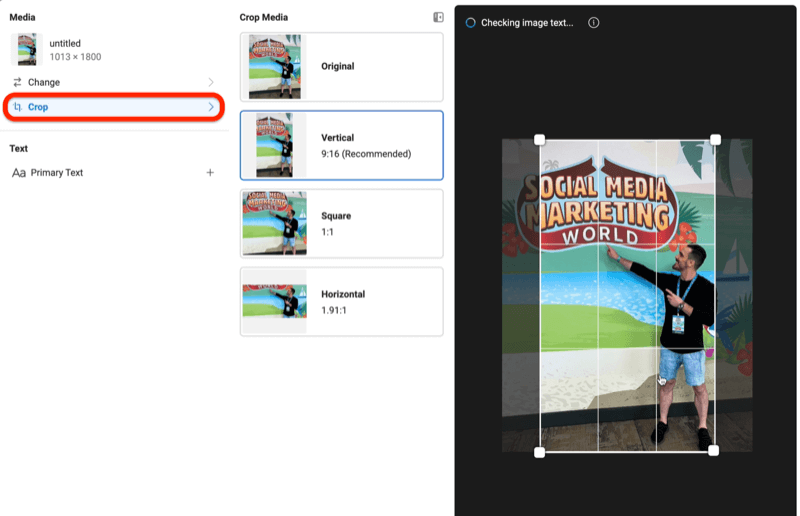Click the bottom-right crop handle
The height and width of the screenshot is (516, 800).
tap(713, 450)
